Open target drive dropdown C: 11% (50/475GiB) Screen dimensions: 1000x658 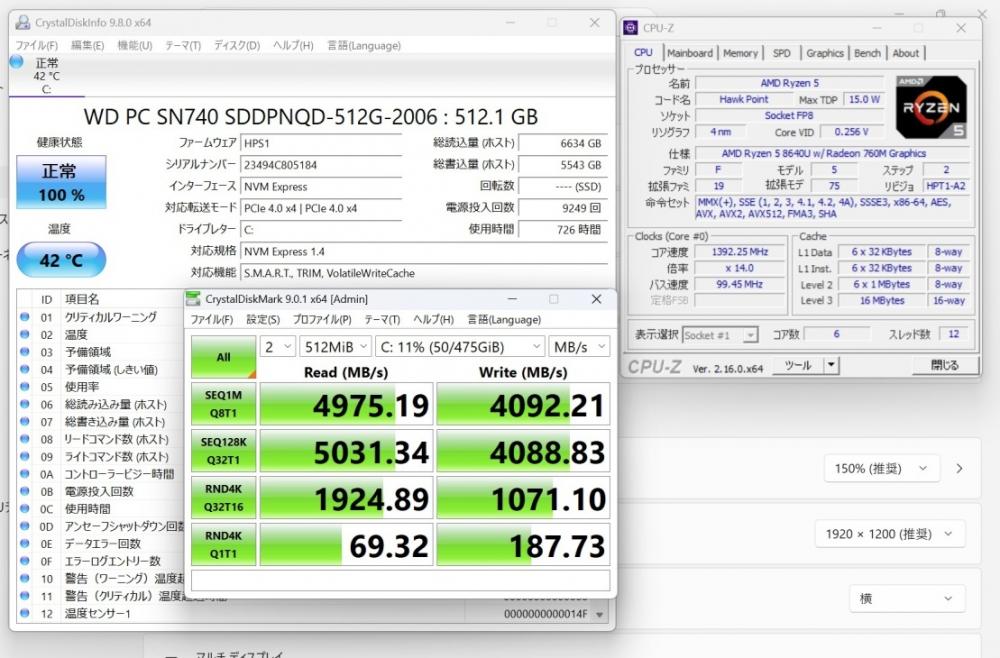pos(460,347)
